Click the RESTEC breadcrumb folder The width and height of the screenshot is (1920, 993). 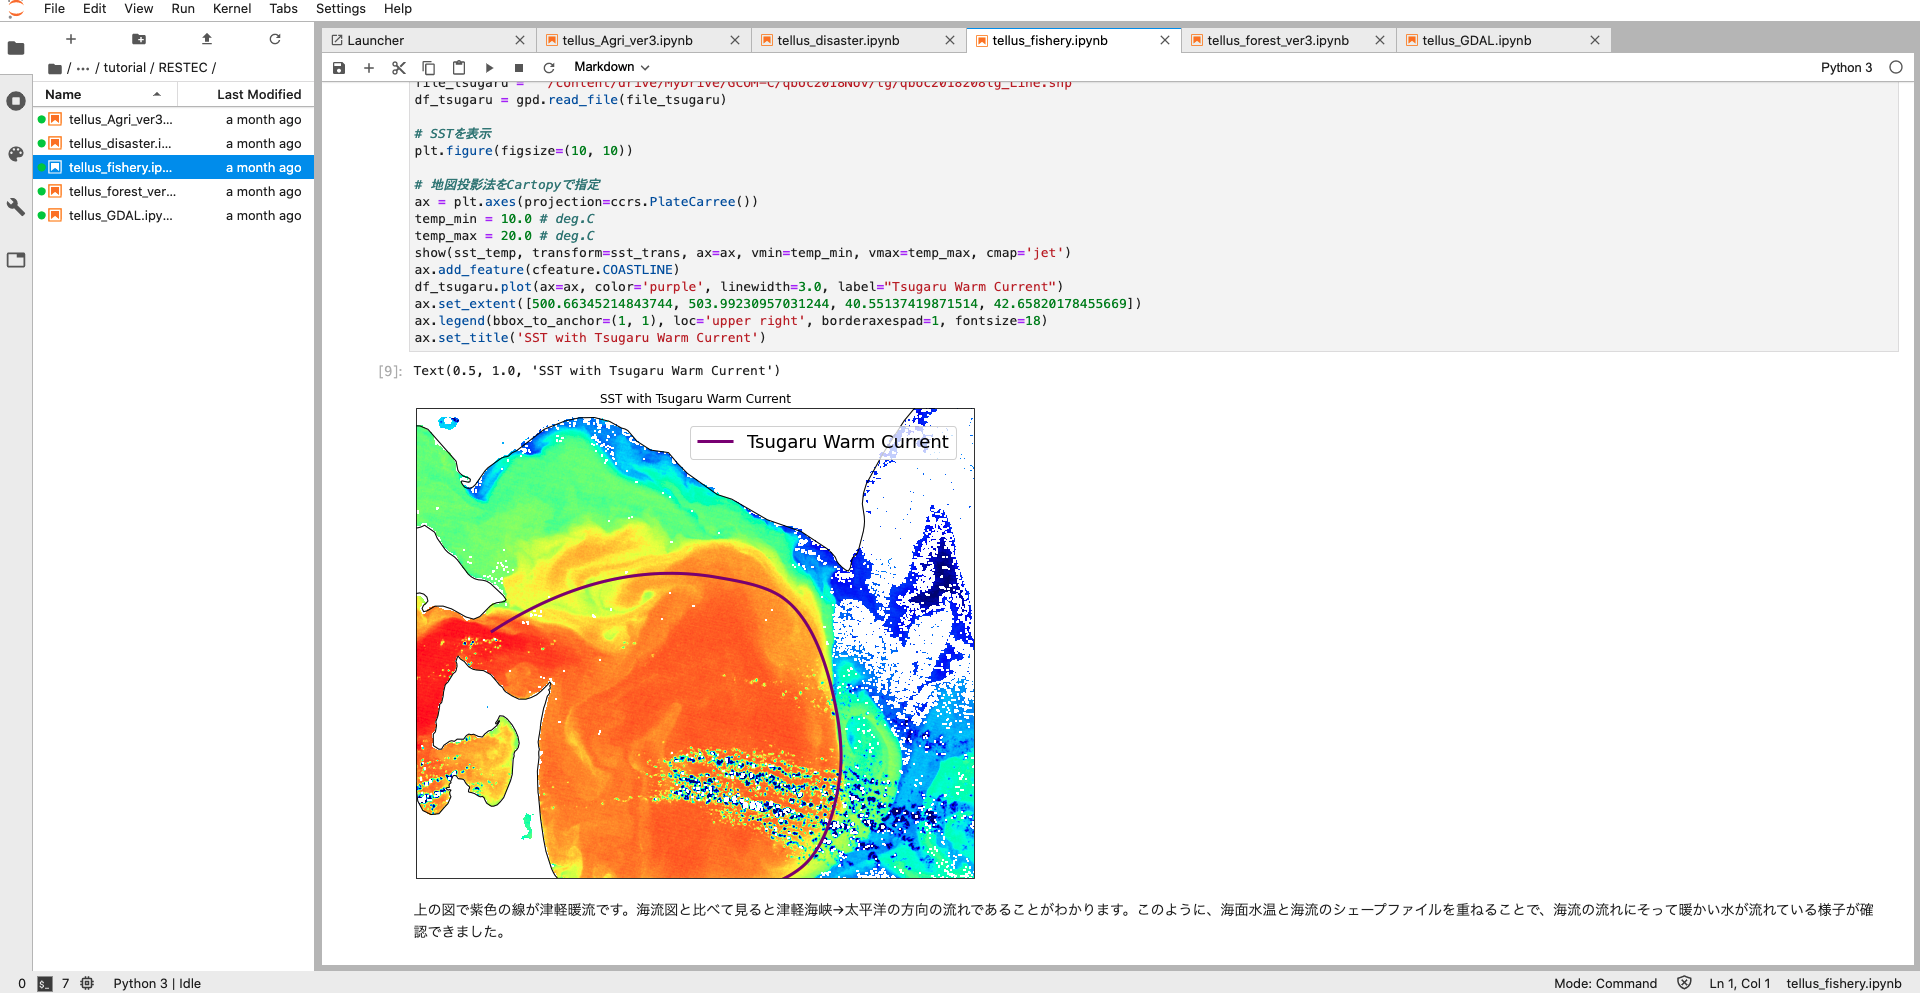[x=183, y=68]
